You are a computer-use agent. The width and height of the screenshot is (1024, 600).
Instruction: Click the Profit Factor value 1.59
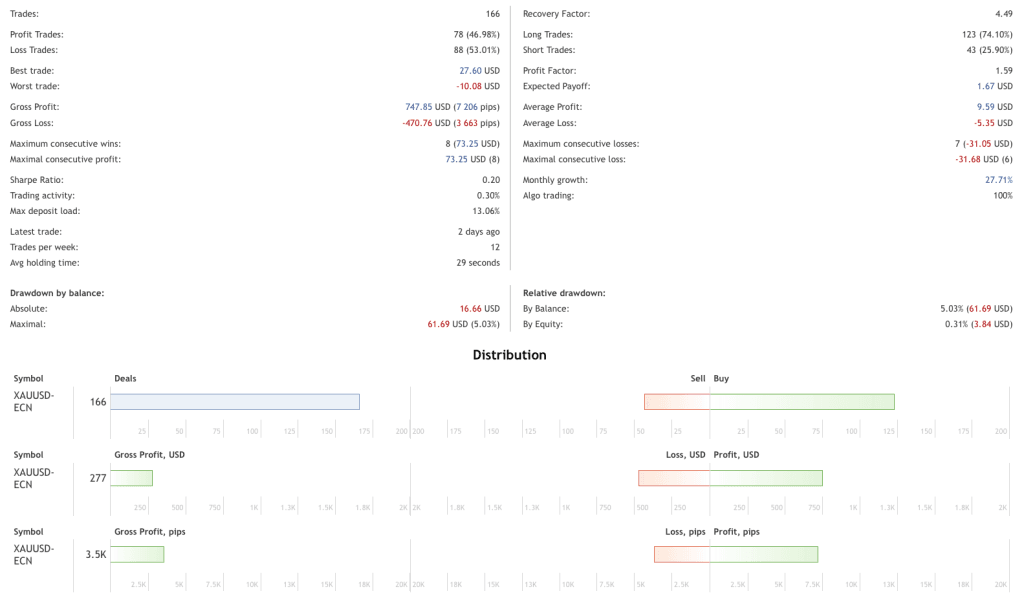click(x=1003, y=71)
